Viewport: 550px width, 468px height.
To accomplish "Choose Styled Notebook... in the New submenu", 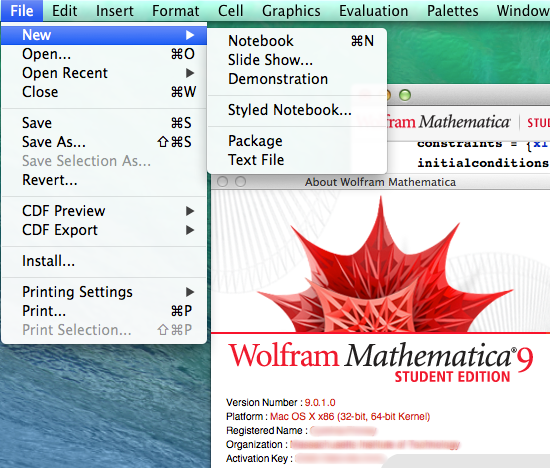I will (x=297, y=110).
